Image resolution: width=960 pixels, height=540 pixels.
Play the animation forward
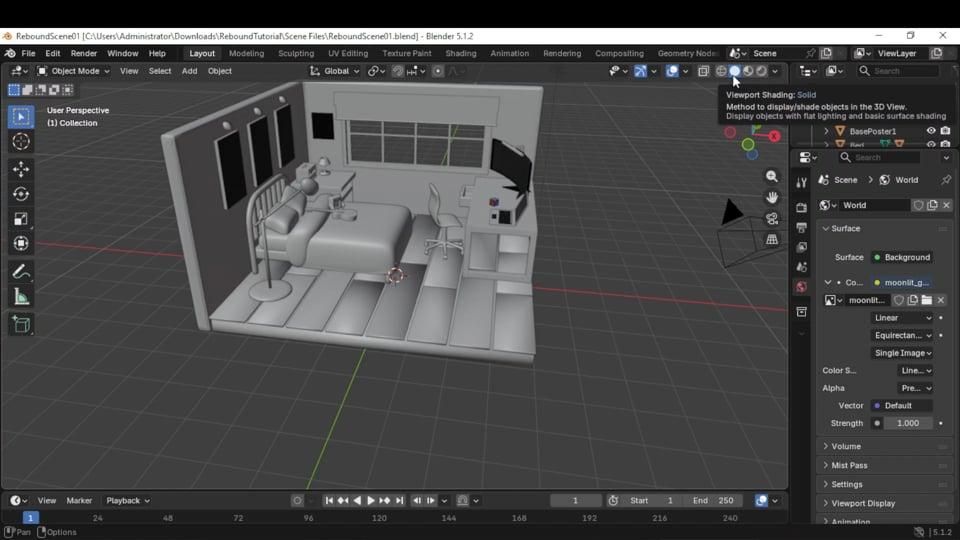click(x=370, y=500)
